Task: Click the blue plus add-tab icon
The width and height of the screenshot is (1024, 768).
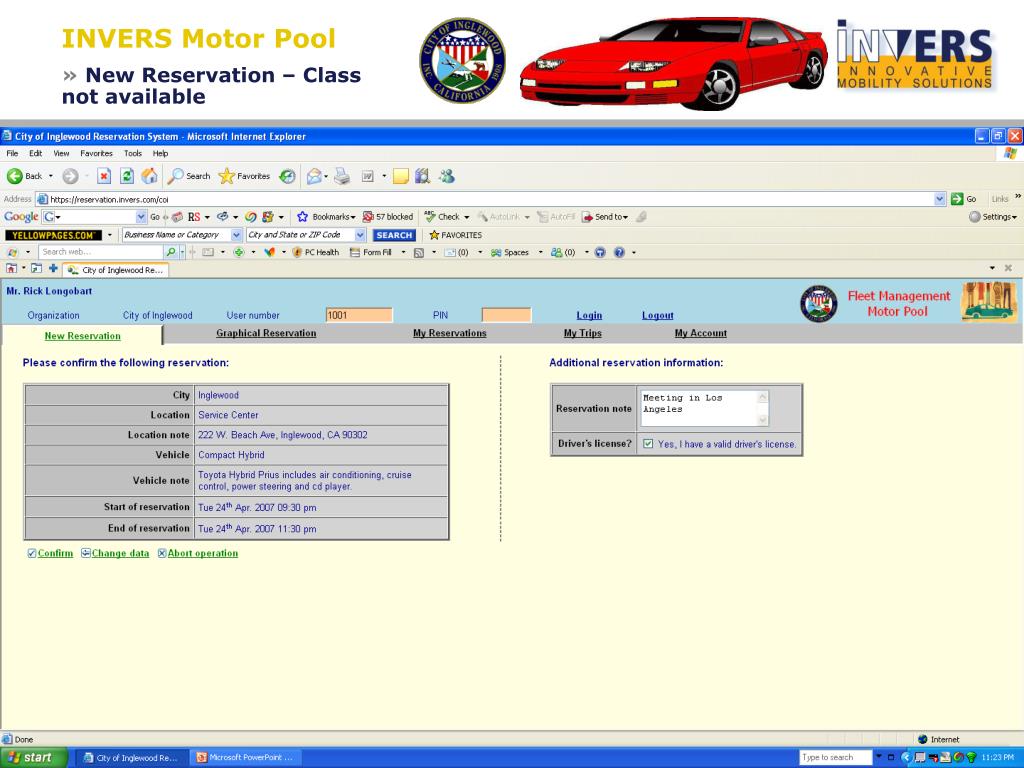Action: point(53,268)
